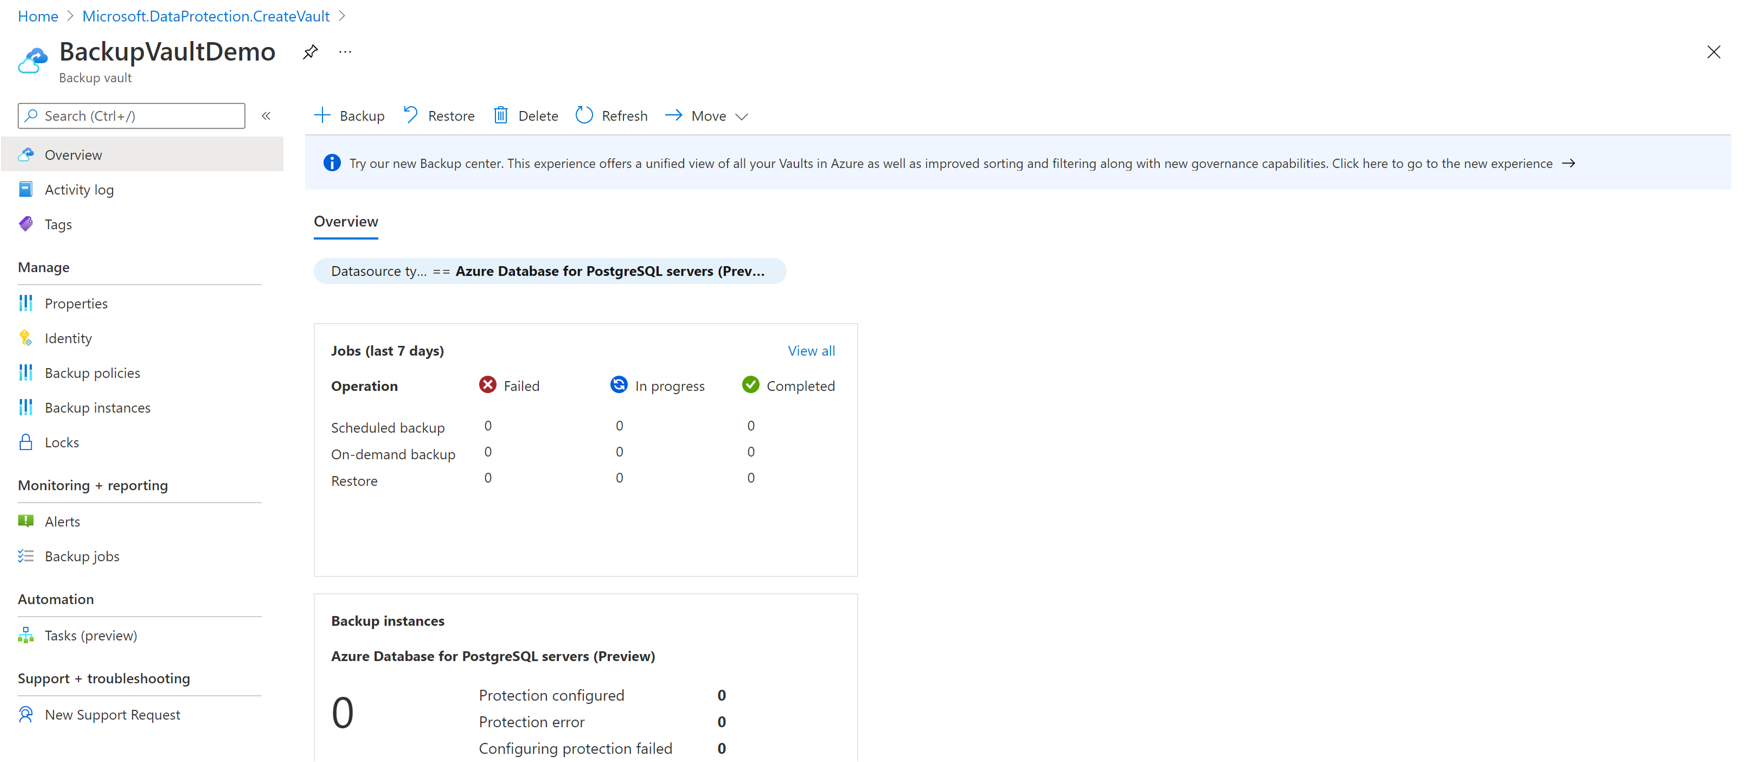
Task: Refresh the vault overview
Action: click(x=611, y=116)
